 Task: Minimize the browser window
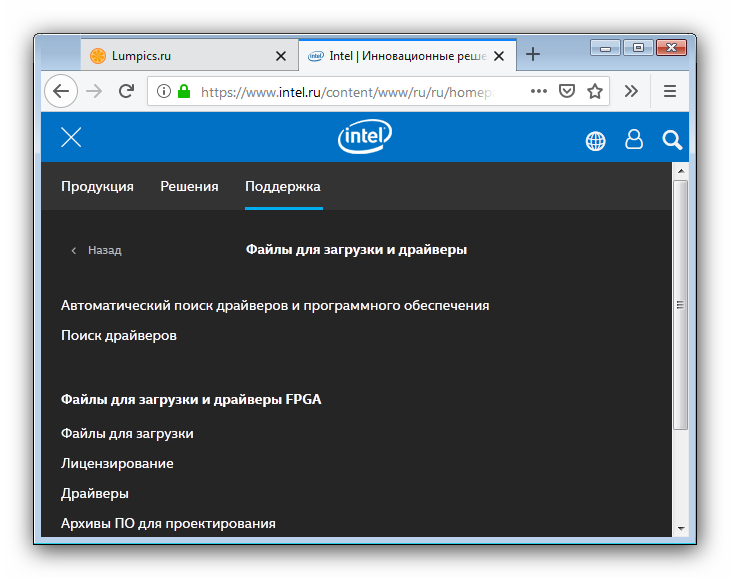pyautogui.click(x=605, y=47)
